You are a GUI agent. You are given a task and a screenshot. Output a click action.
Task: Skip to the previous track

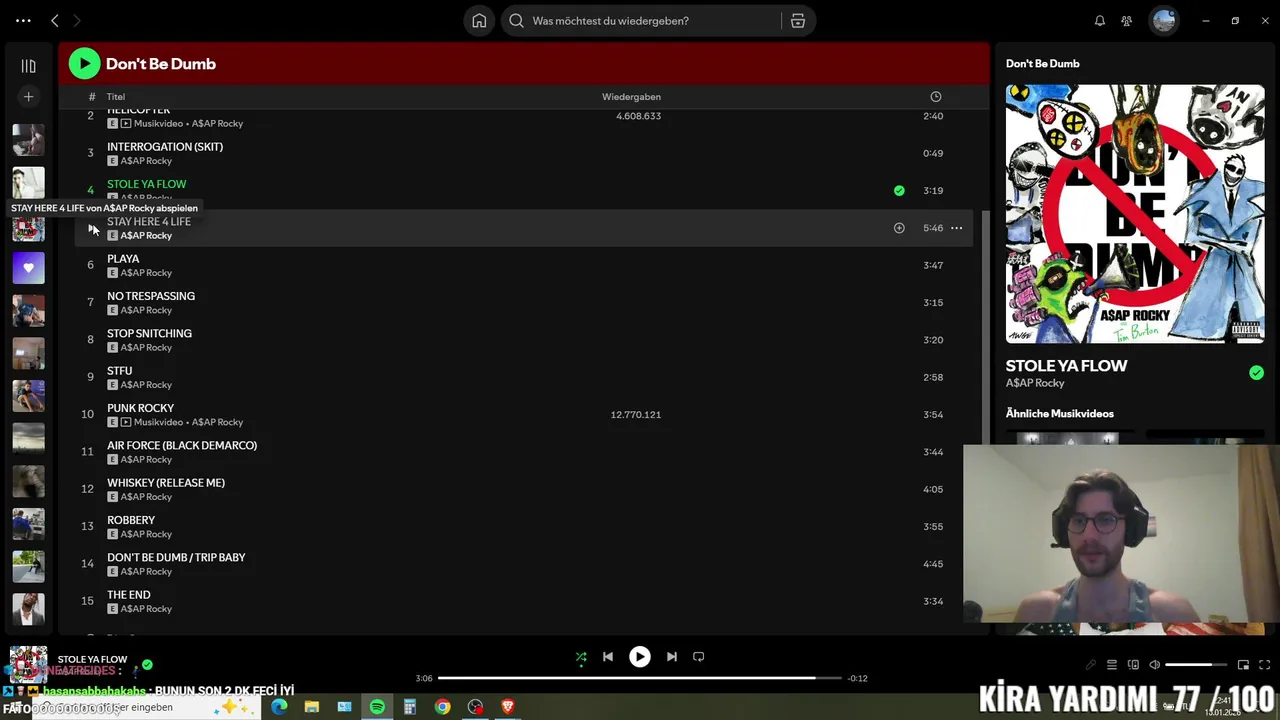tap(607, 657)
